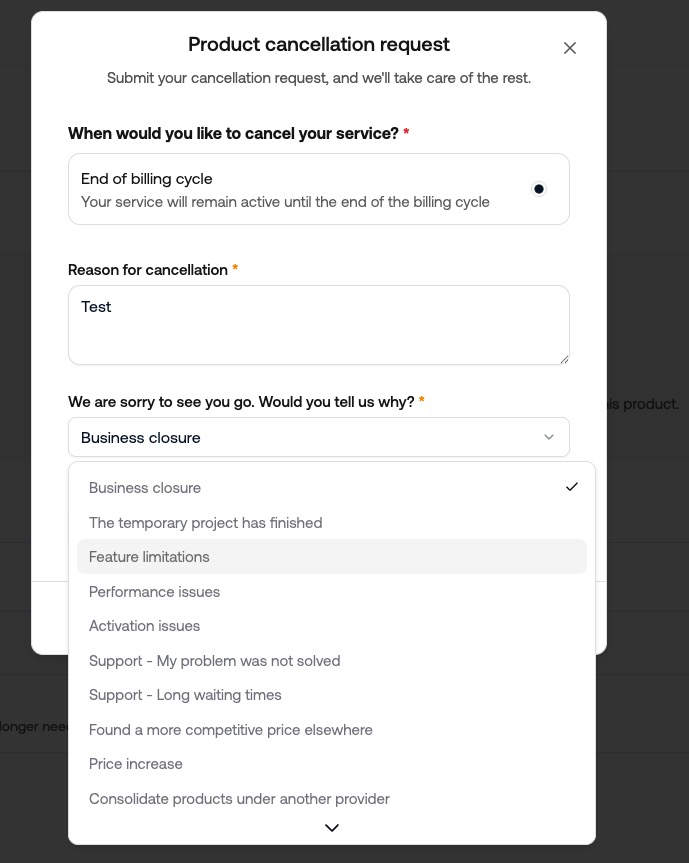Image resolution: width=689 pixels, height=863 pixels.
Task: Choose Activation issues option
Action: [x=144, y=626]
